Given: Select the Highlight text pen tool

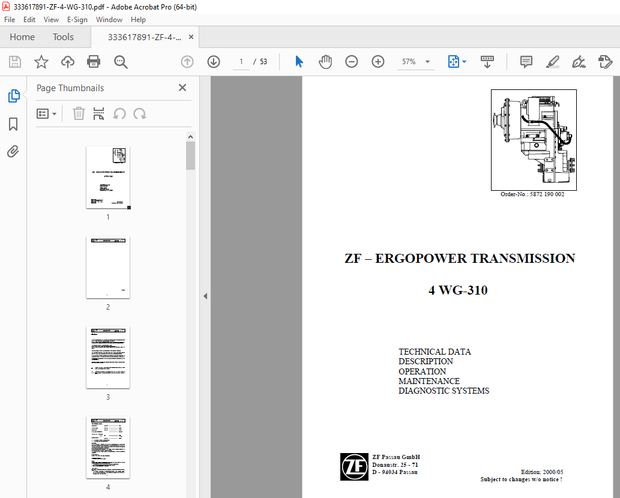Looking at the screenshot, I should click(552, 62).
